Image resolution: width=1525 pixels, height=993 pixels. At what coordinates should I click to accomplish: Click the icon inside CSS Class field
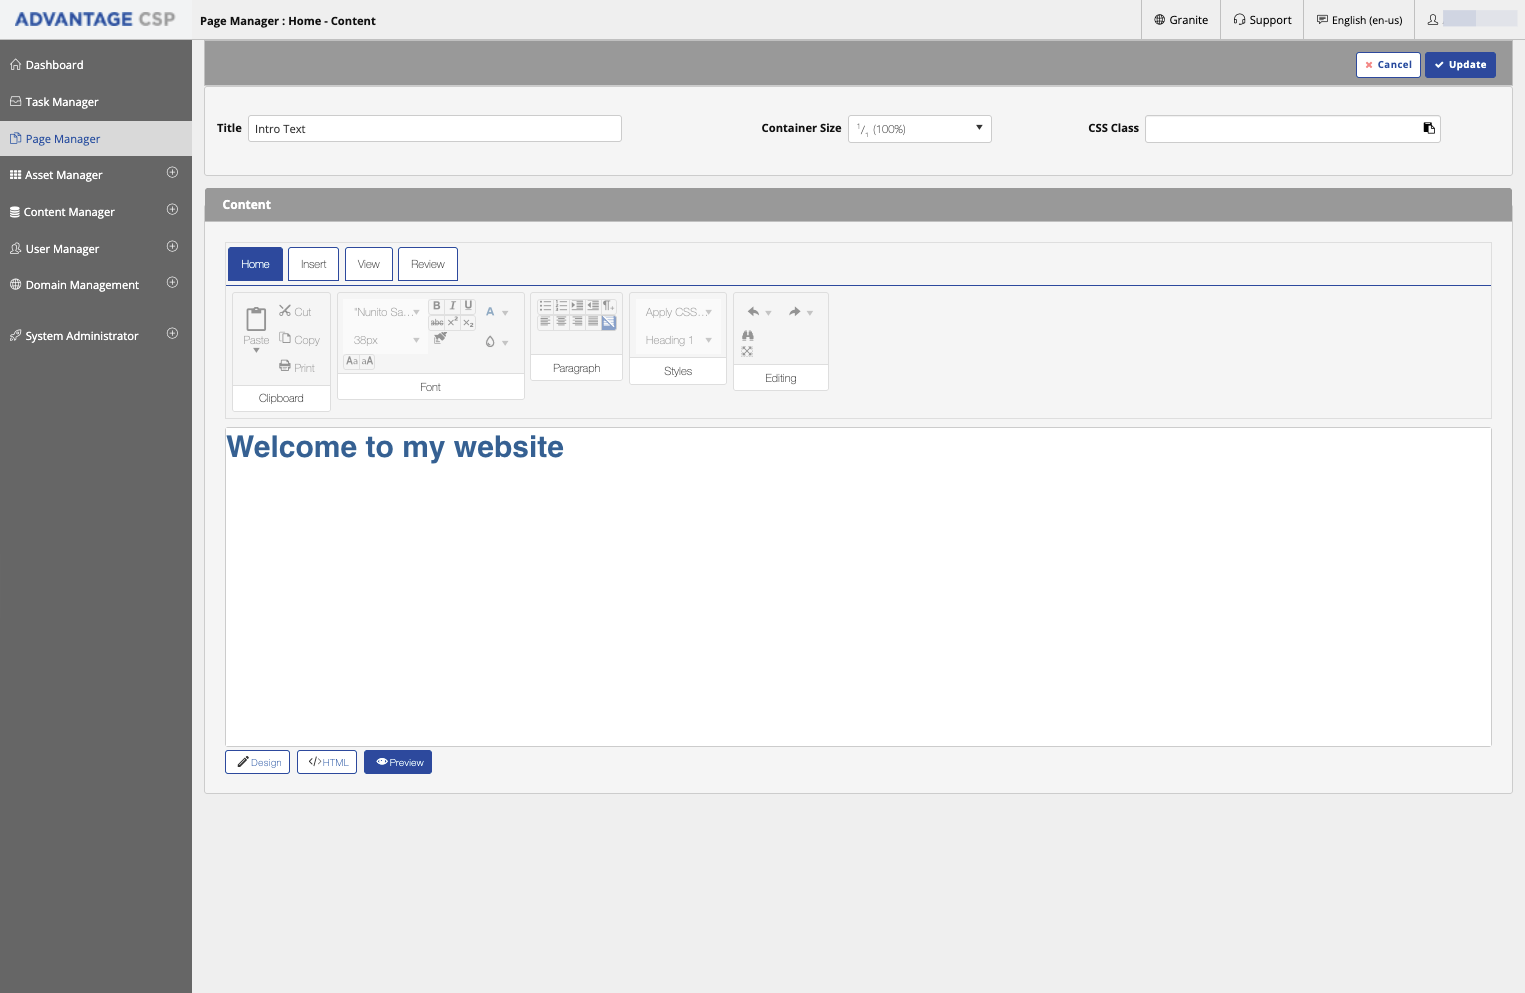click(1429, 128)
